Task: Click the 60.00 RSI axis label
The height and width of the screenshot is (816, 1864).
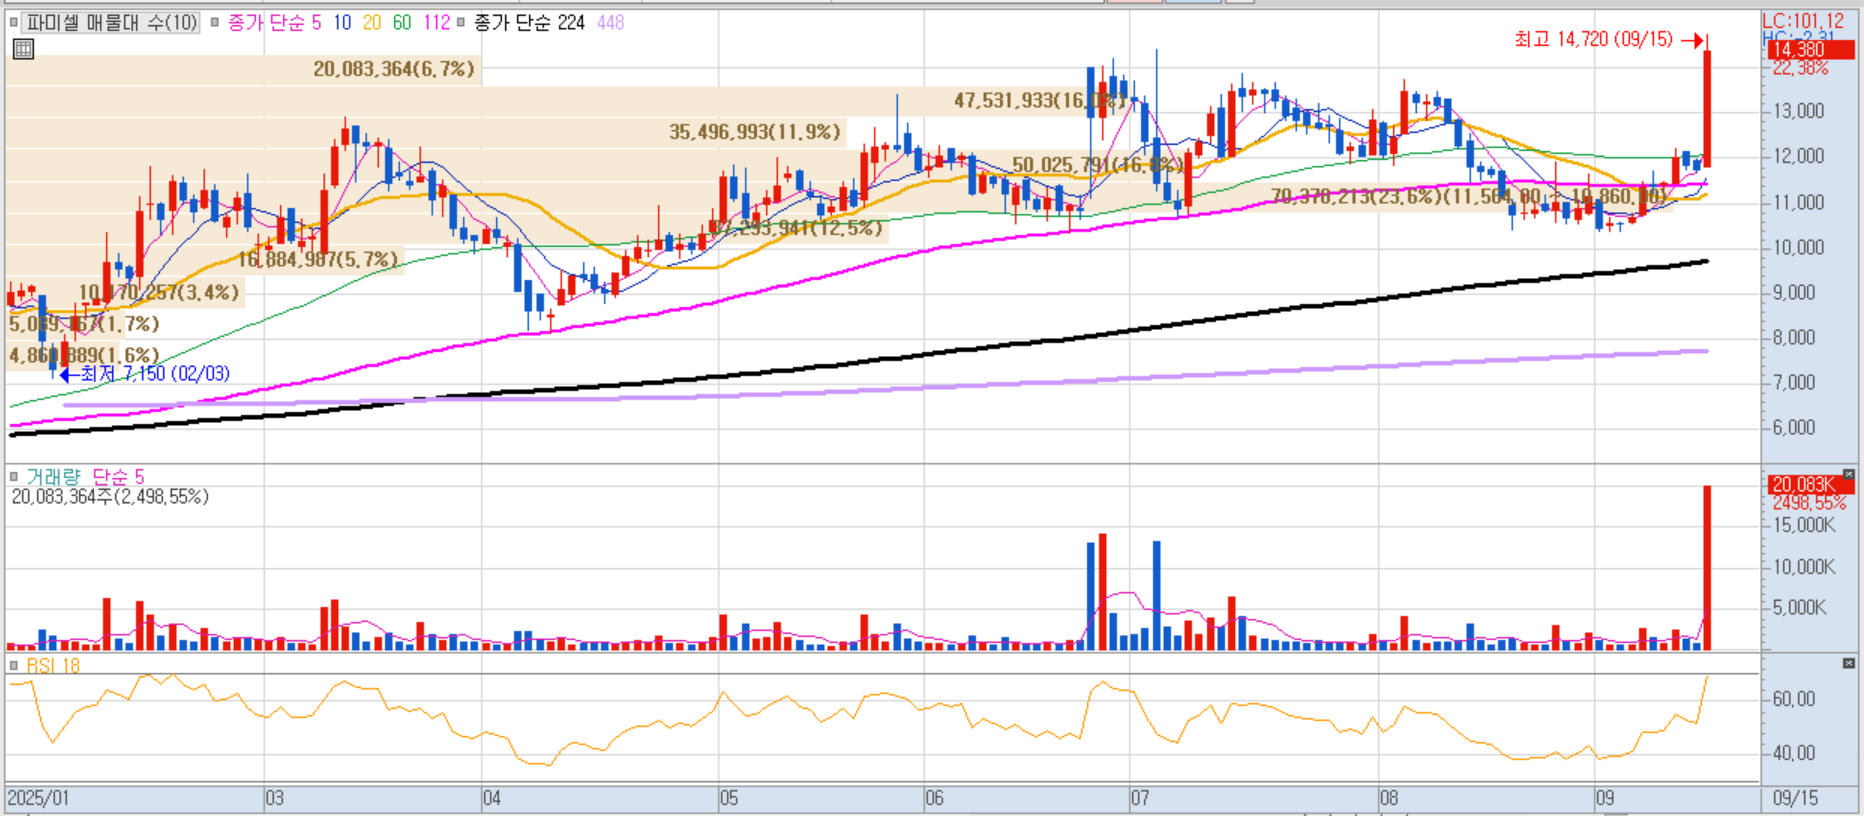Action: tap(1794, 699)
